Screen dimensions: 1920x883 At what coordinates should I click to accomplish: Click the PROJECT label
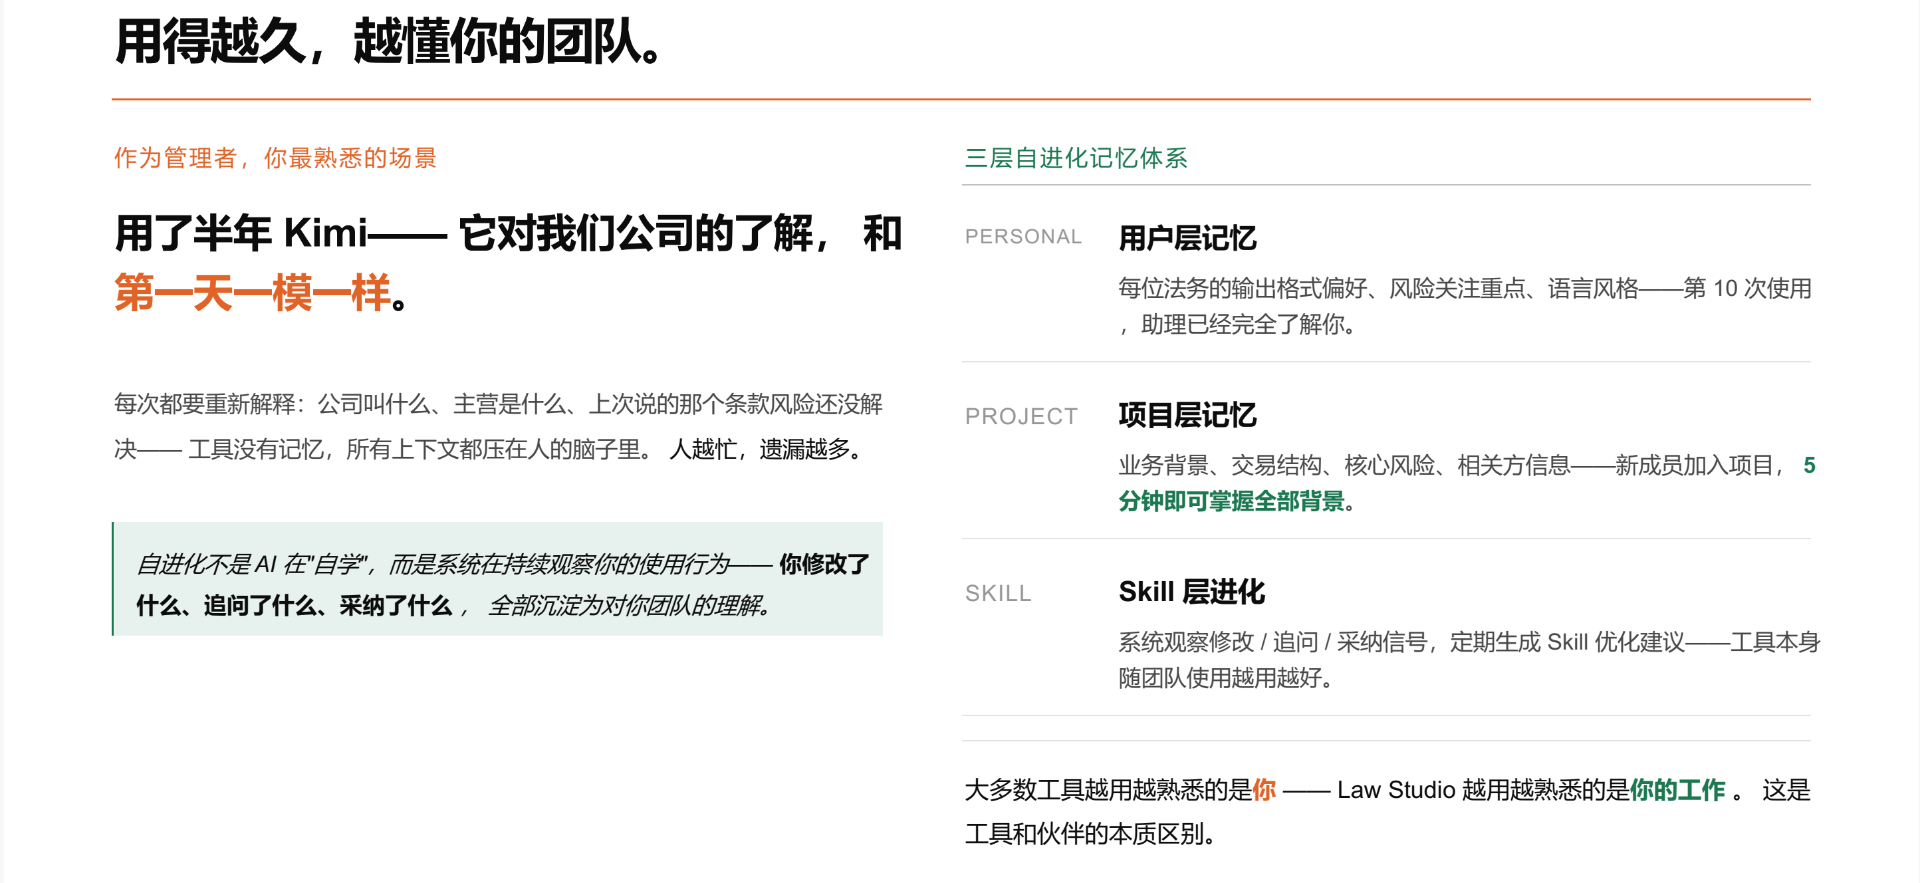tap(1021, 416)
